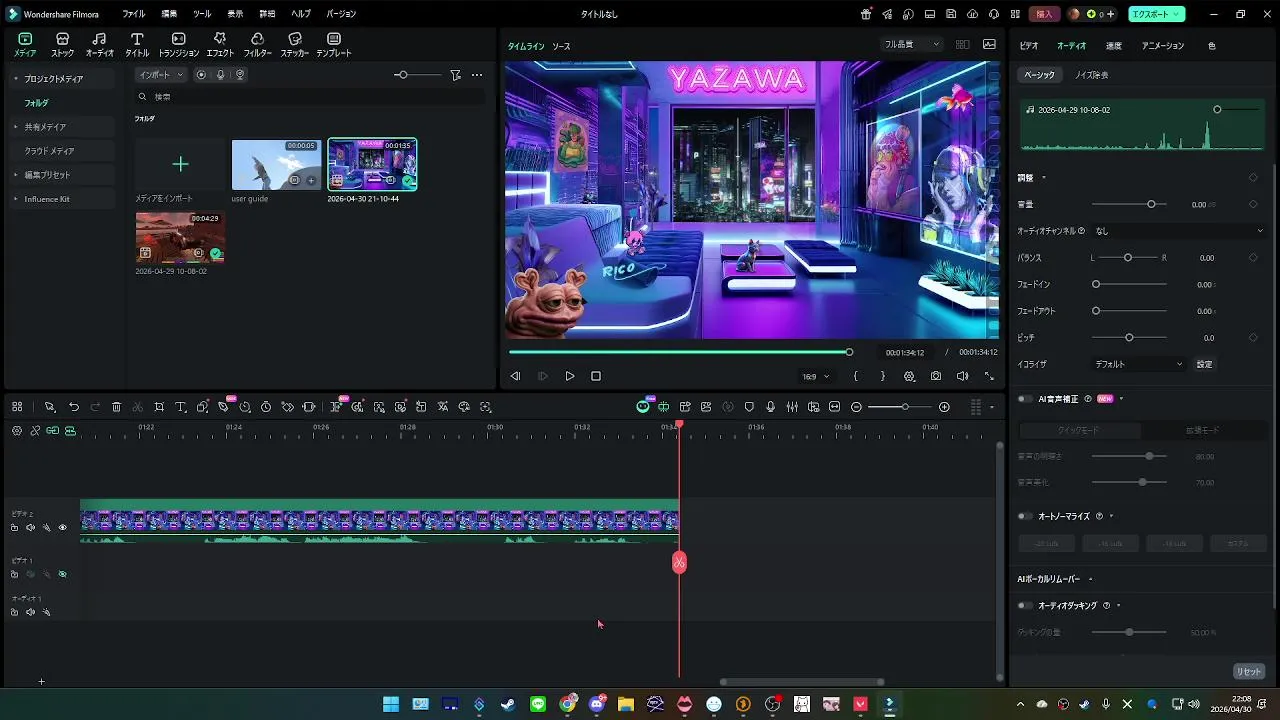Open the 16:9 aspect ratio dropdown

click(x=816, y=376)
